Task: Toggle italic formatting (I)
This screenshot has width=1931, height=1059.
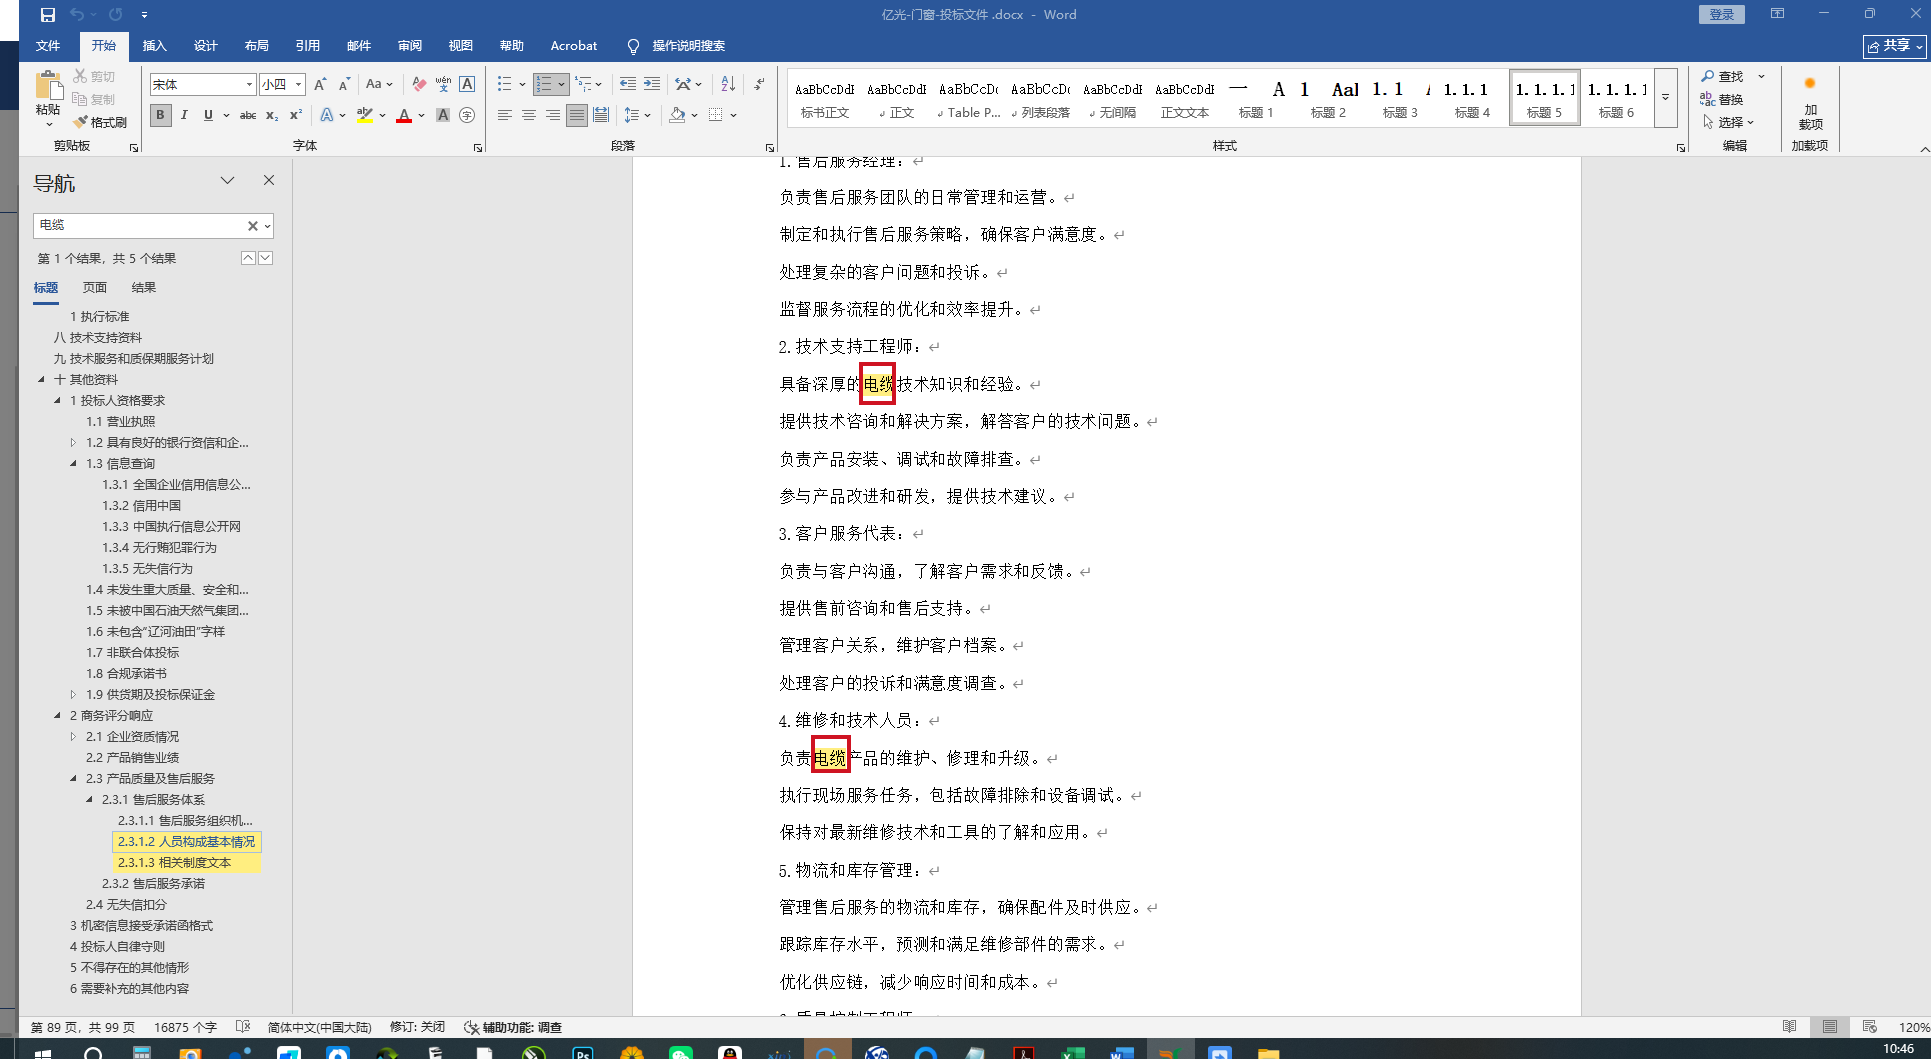Action: point(184,115)
